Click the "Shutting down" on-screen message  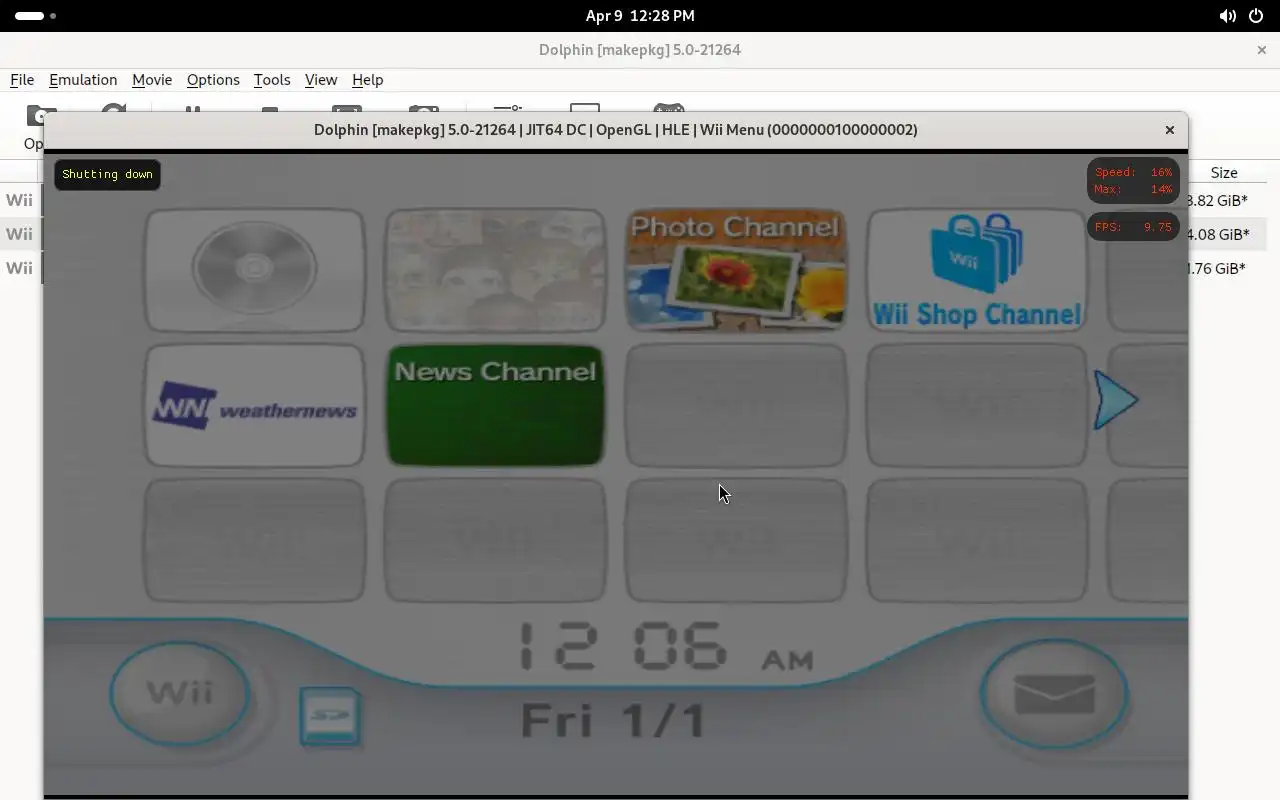tap(107, 174)
